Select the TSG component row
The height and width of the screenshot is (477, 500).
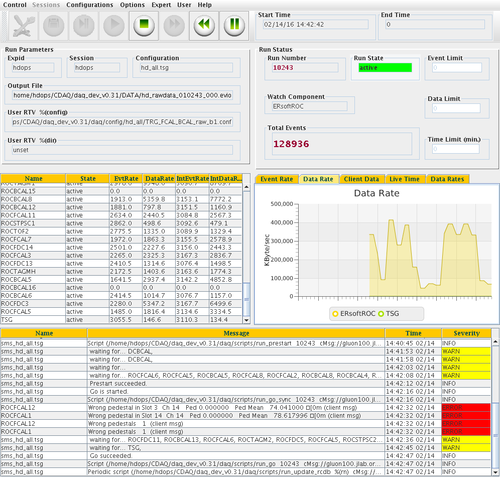121,320
